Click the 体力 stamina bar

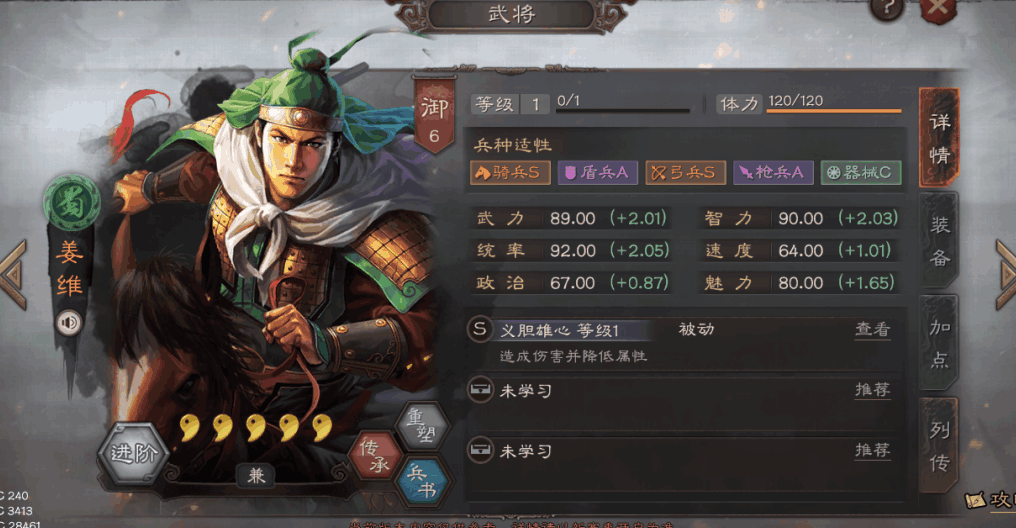834,111
